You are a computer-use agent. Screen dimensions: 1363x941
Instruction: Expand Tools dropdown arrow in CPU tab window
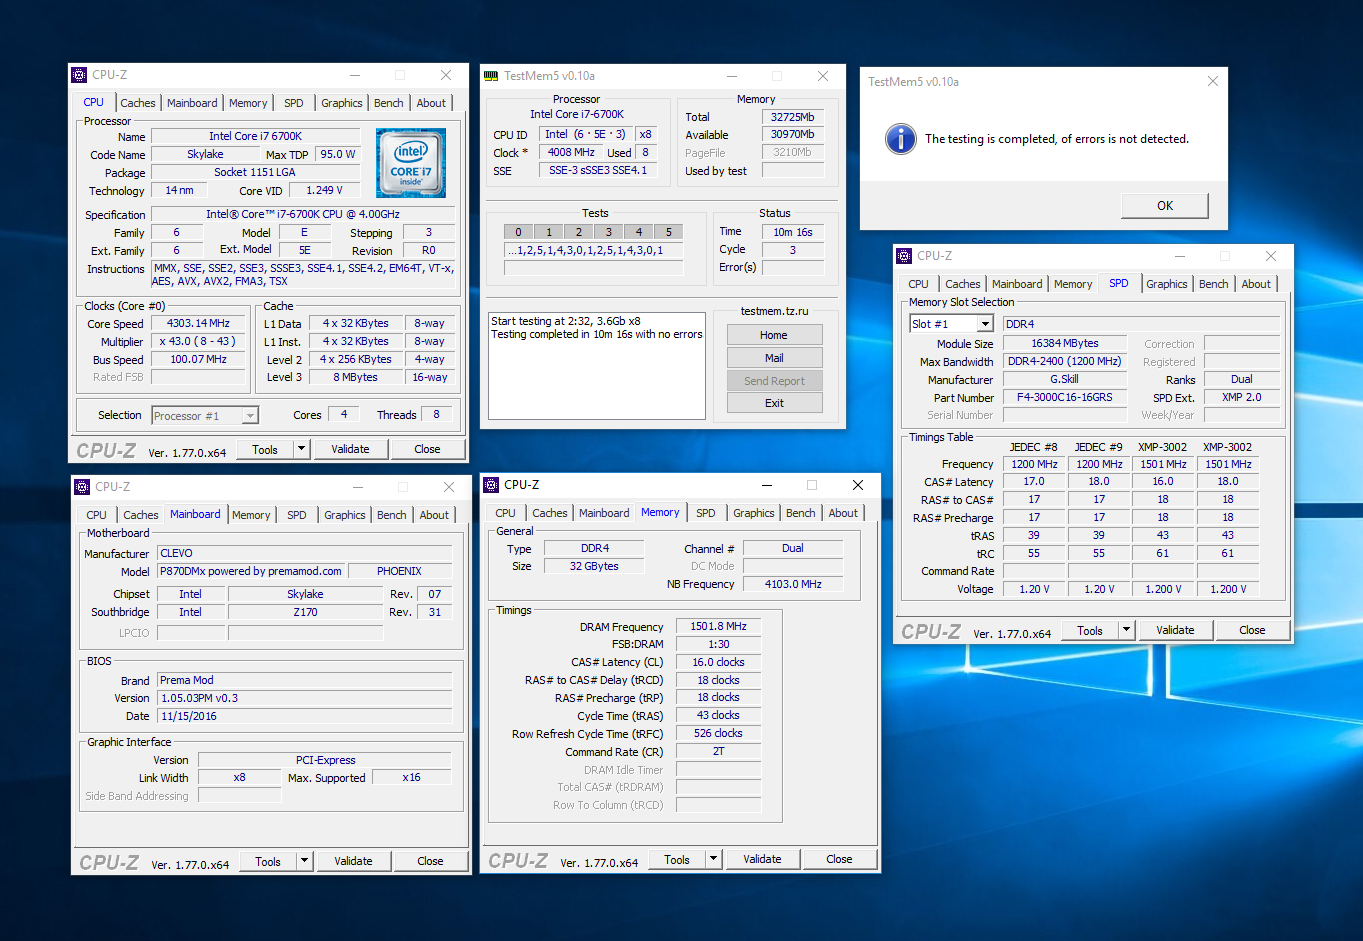coord(301,449)
